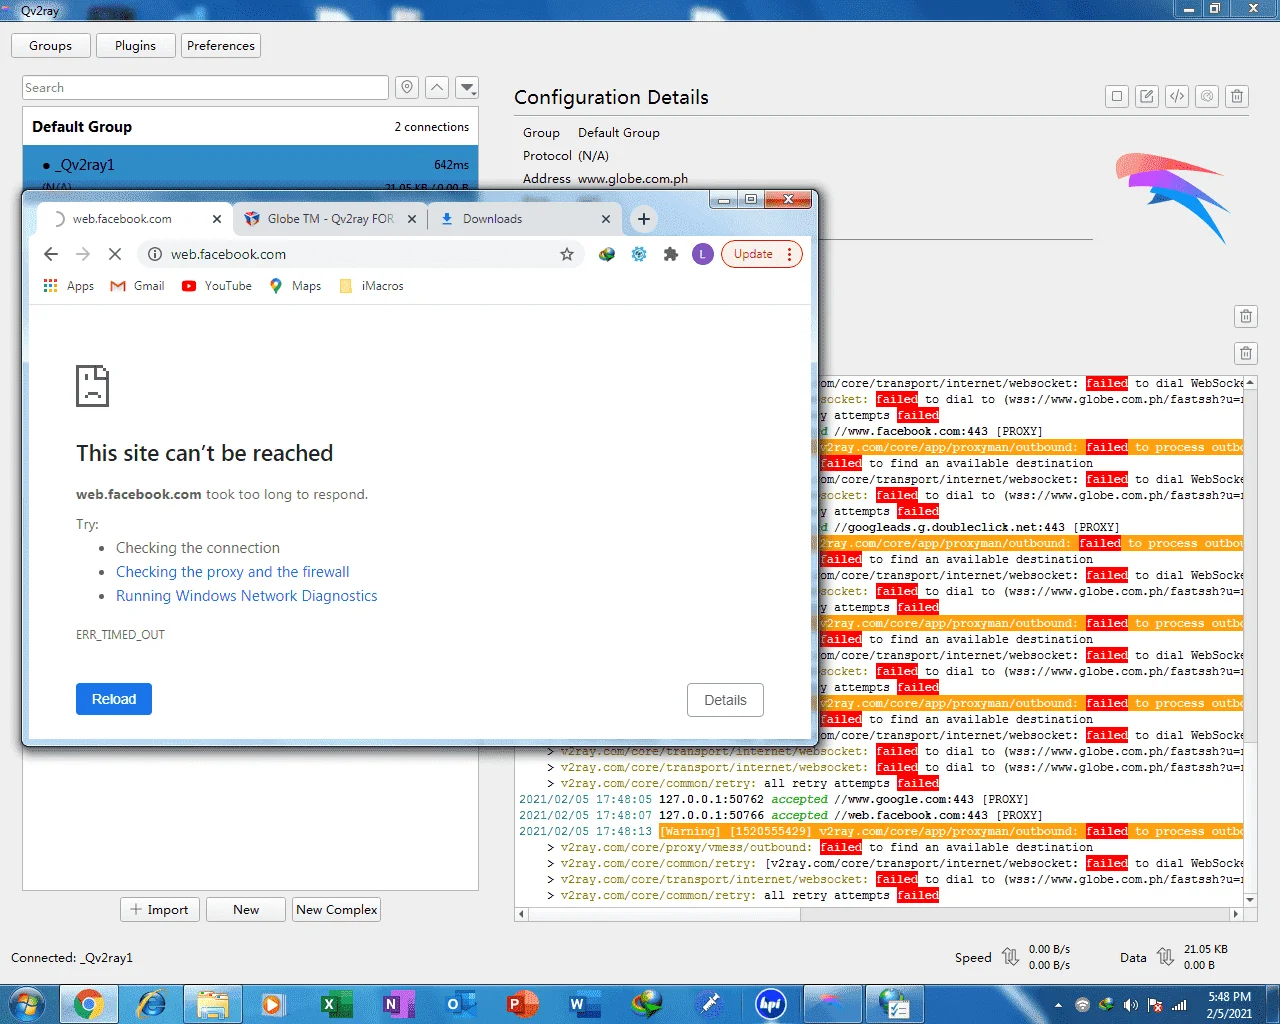Click the volume speaker tray icon
The image size is (1280, 1024).
1130,1005
